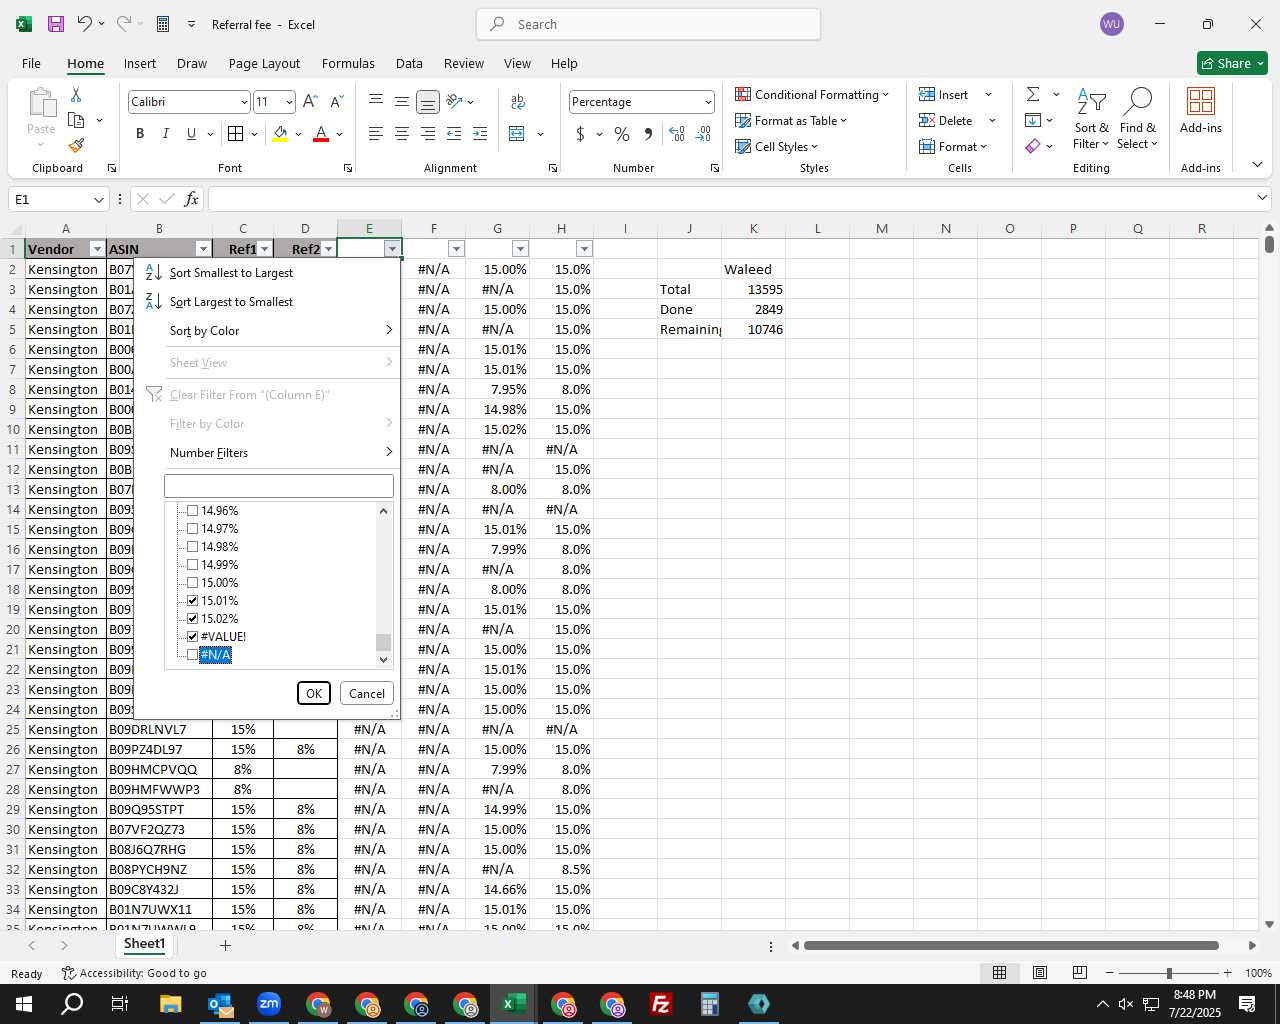Open the ASIN column filter dropdown
This screenshot has width=1280, height=1024.
pos(203,249)
